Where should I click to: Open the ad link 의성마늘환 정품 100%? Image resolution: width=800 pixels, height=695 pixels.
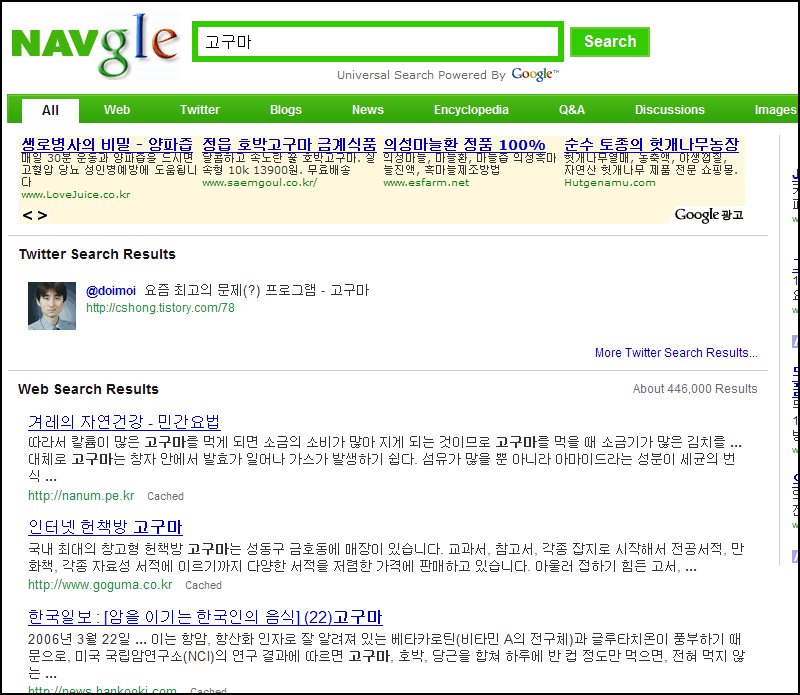pos(464,144)
